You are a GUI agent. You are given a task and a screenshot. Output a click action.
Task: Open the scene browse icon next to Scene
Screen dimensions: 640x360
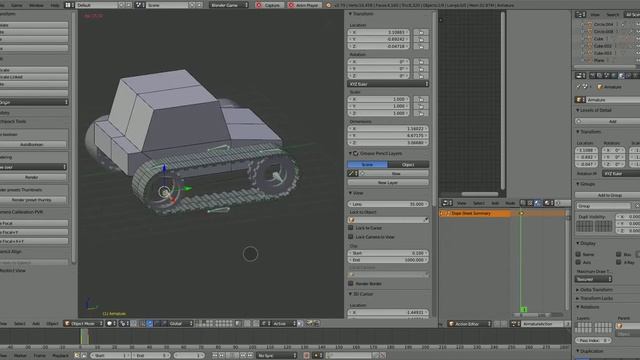click(x=140, y=5)
